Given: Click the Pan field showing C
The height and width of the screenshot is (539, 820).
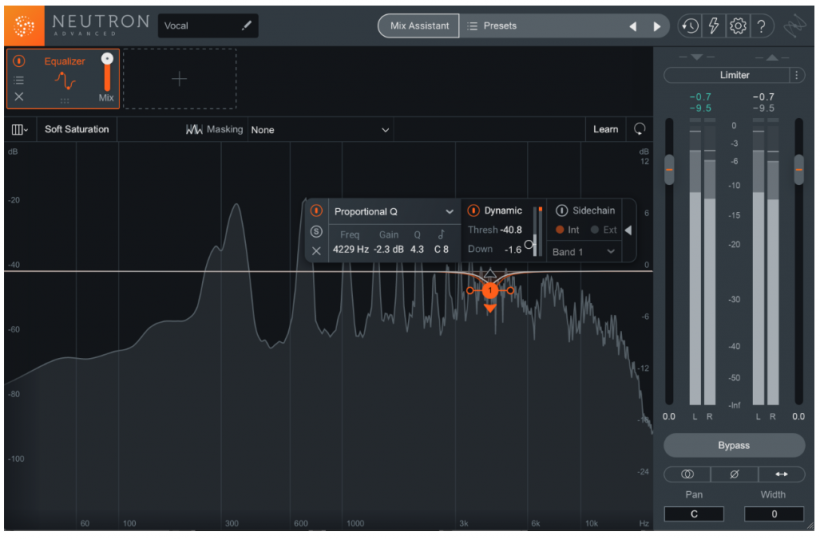Looking at the screenshot, I should click(693, 514).
